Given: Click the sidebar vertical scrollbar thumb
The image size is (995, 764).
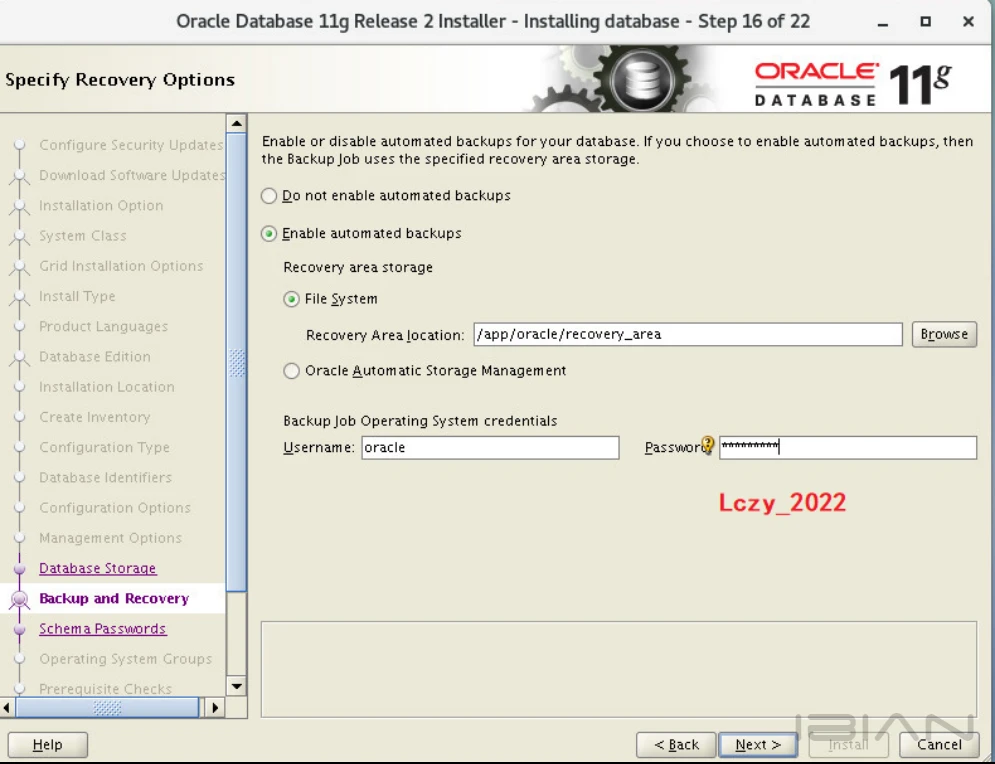Looking at the screenshot, I should (x=237, y=362).
